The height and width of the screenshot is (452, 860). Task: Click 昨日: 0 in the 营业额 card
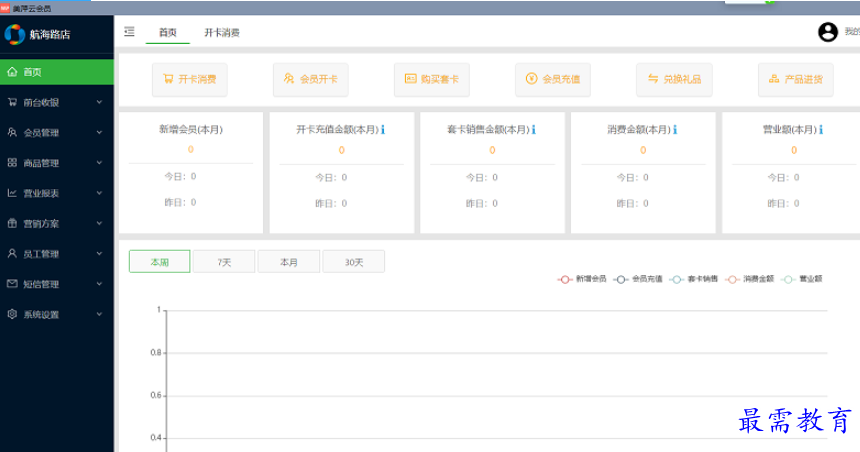click(x=783, y=203)
